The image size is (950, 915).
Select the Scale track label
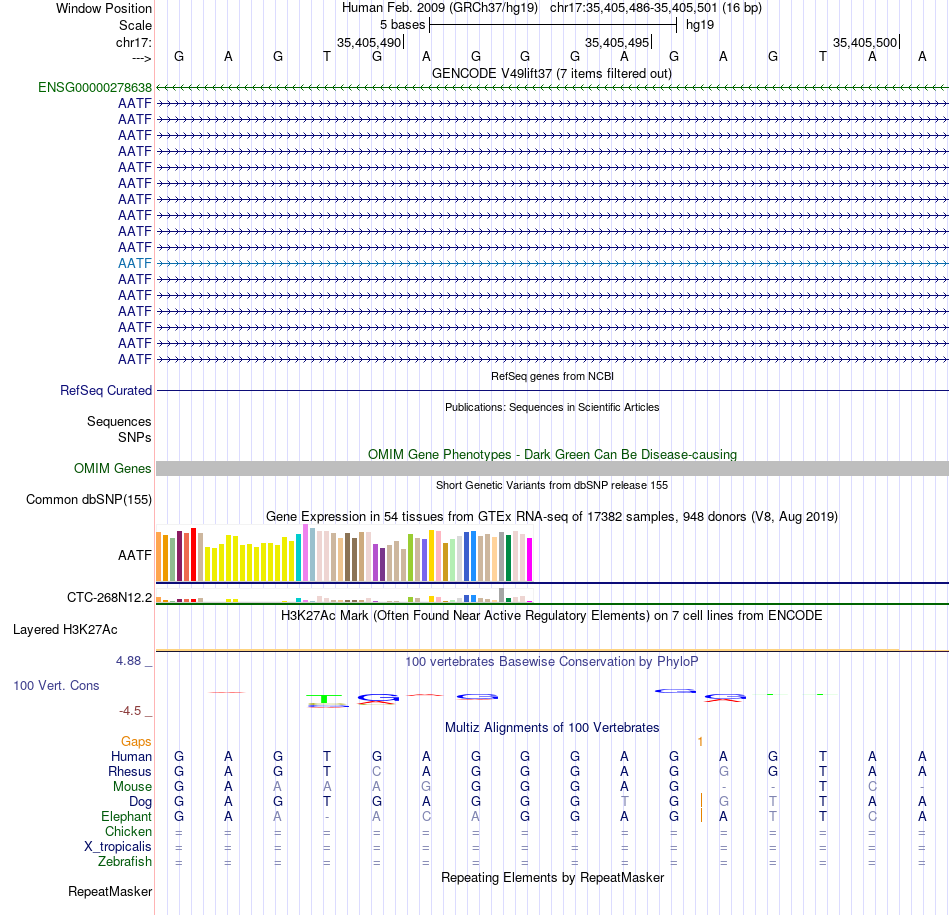[135, 25]
